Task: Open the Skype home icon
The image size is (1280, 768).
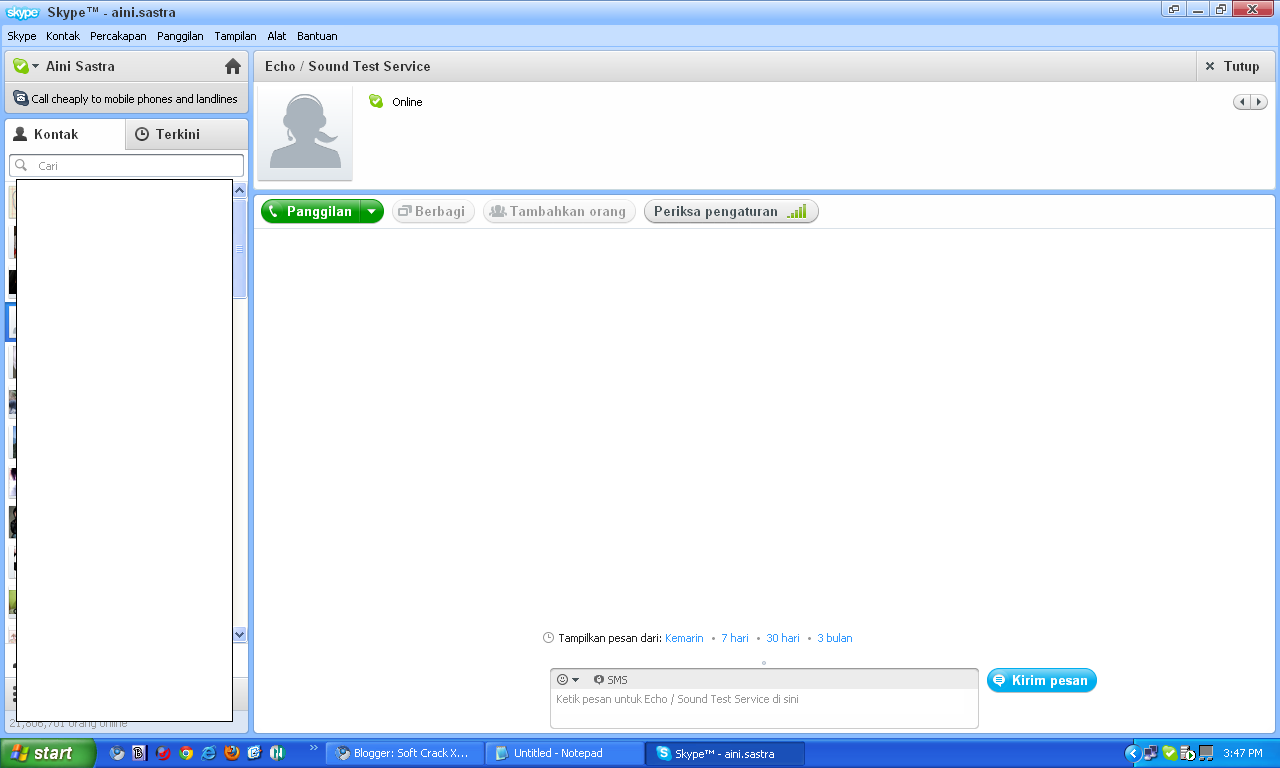Action: (x=233, y=66)
